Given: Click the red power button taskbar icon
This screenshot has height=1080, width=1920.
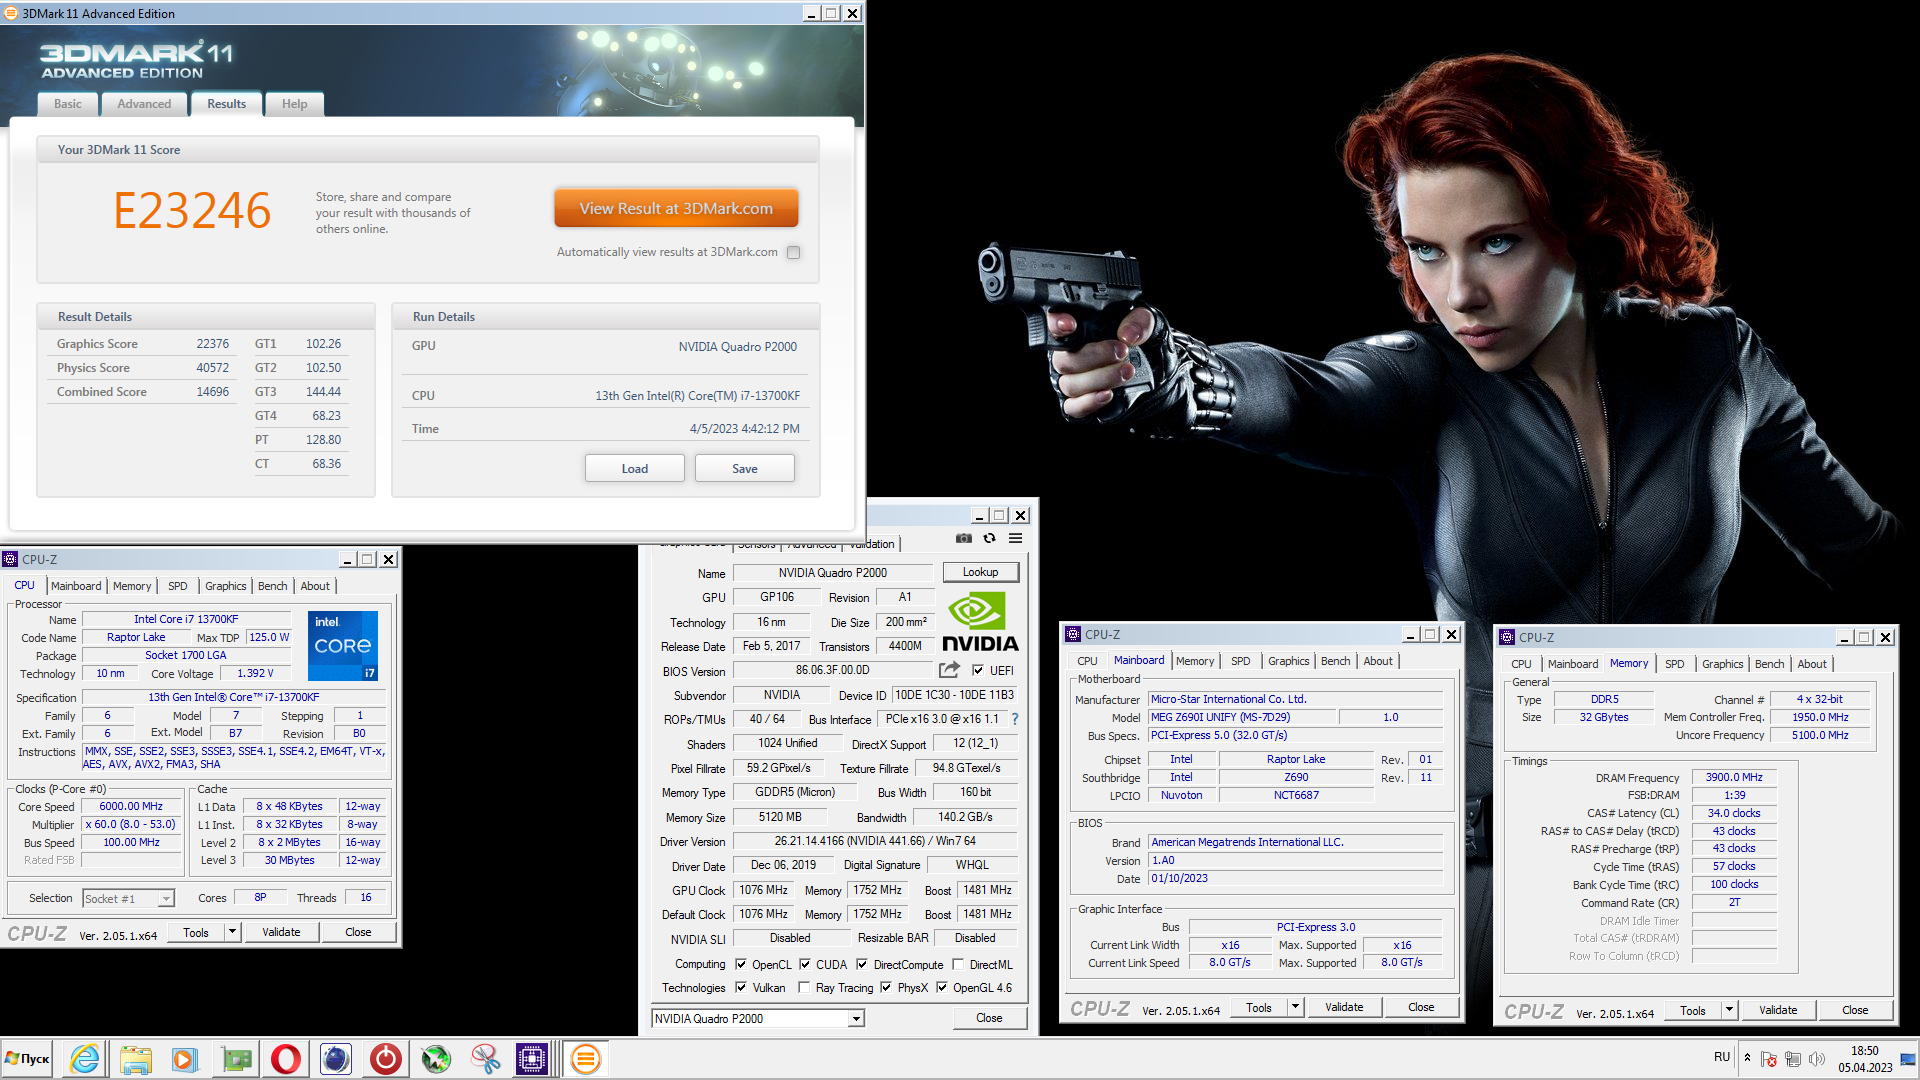Looking at the screenshot, I should (x=386, y=1059).
